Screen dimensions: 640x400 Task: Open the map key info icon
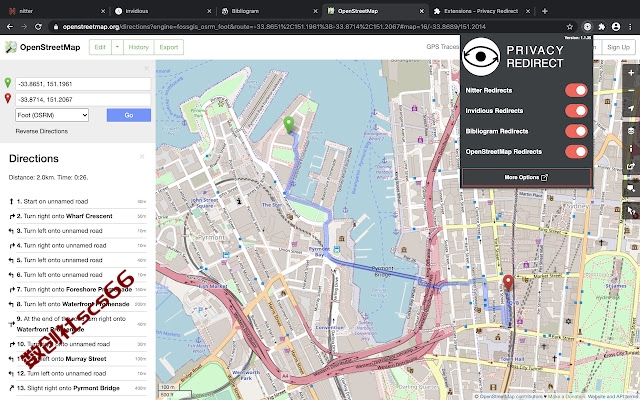[x=631, y=149]
